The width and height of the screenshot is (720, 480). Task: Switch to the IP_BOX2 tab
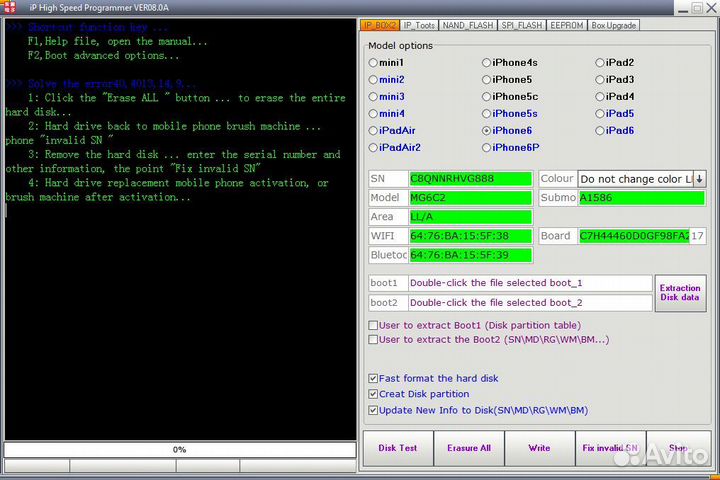pos(380,25)
